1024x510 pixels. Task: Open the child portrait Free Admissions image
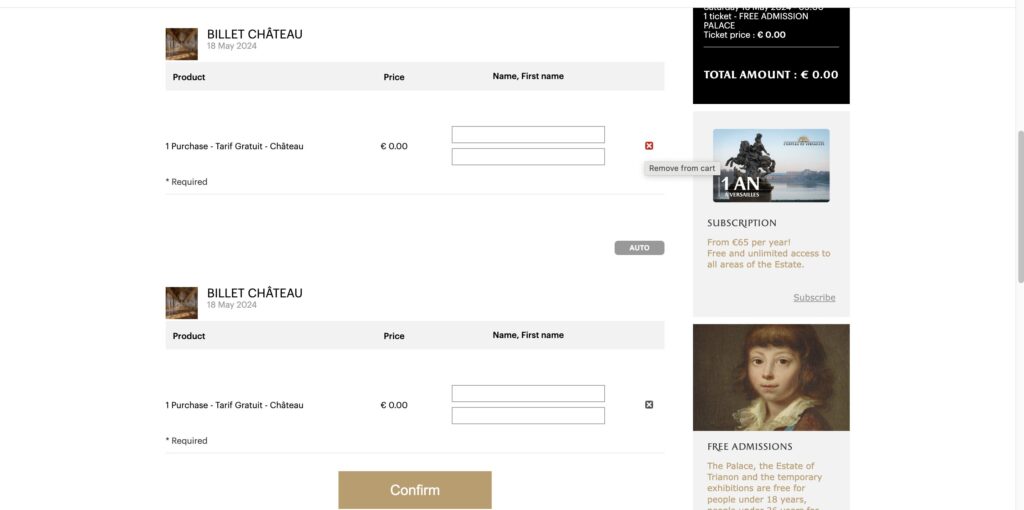point(771,377)
